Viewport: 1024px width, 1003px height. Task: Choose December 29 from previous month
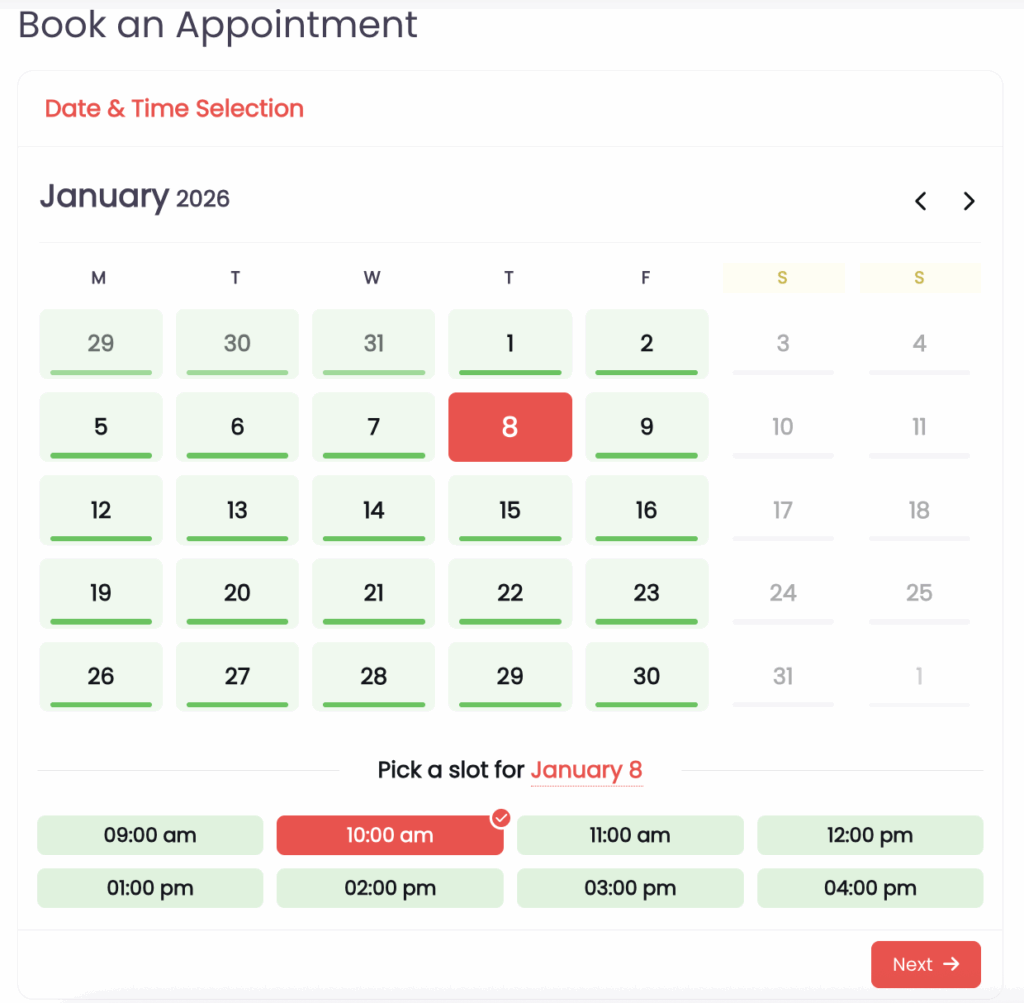point(100,344)
